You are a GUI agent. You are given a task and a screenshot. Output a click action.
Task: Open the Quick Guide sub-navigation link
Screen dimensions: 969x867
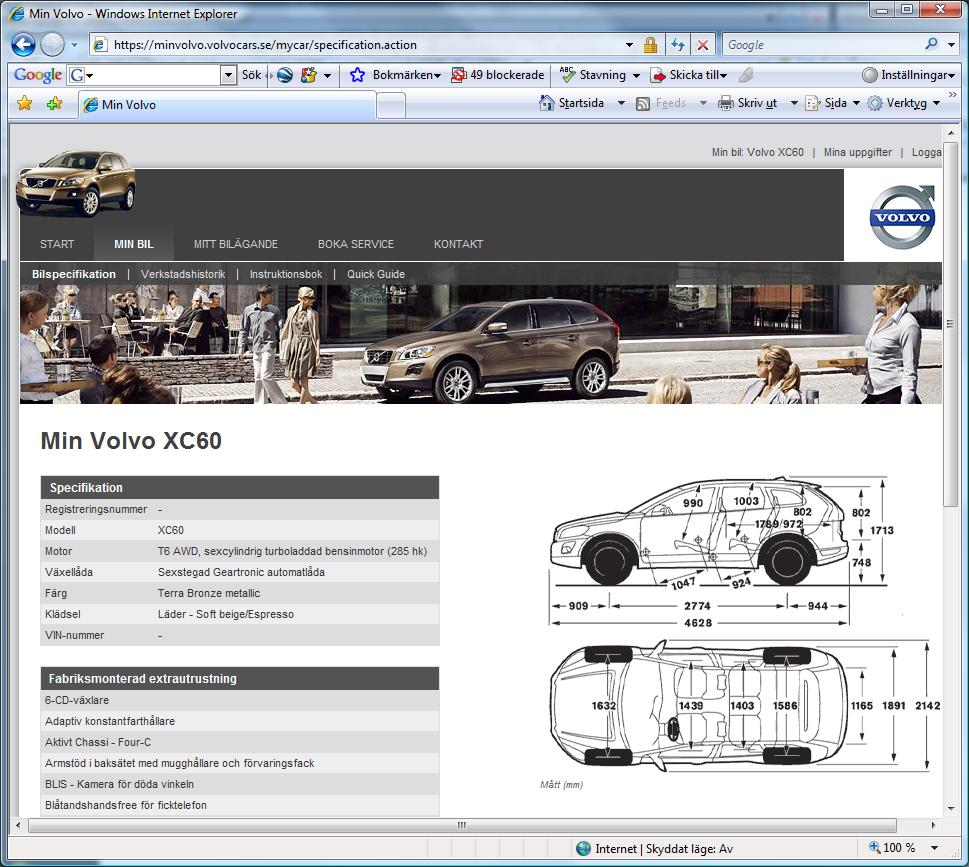pos(376,274)
